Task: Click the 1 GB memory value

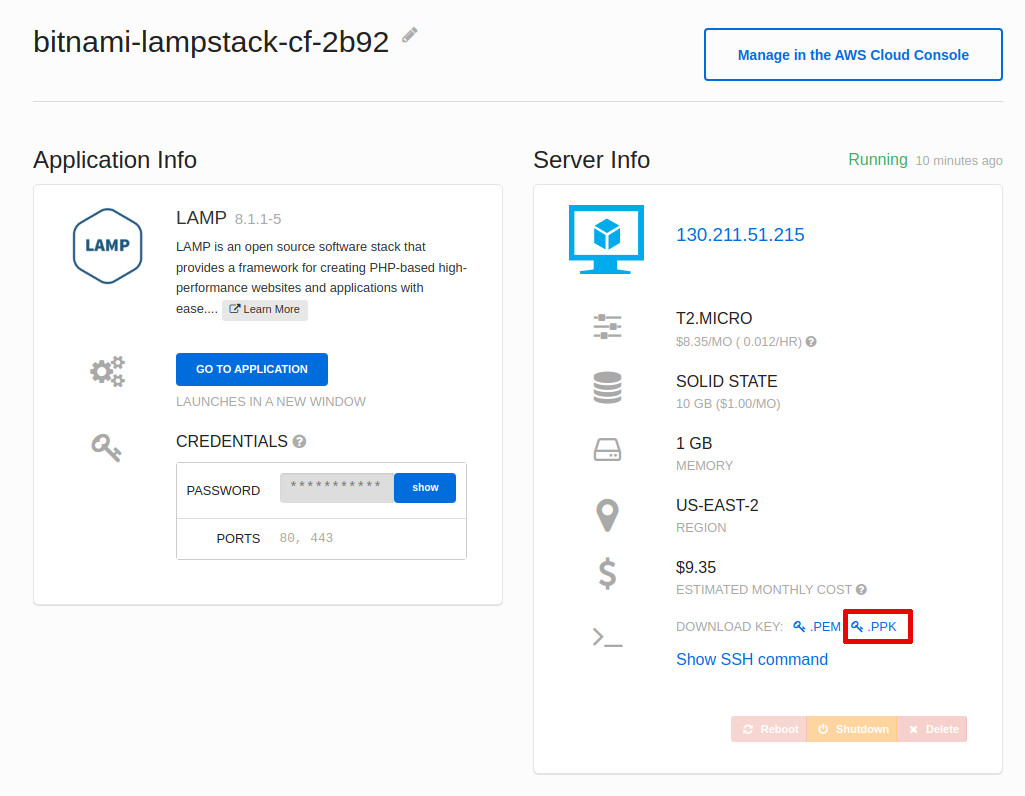Action: tap(694, 443)
